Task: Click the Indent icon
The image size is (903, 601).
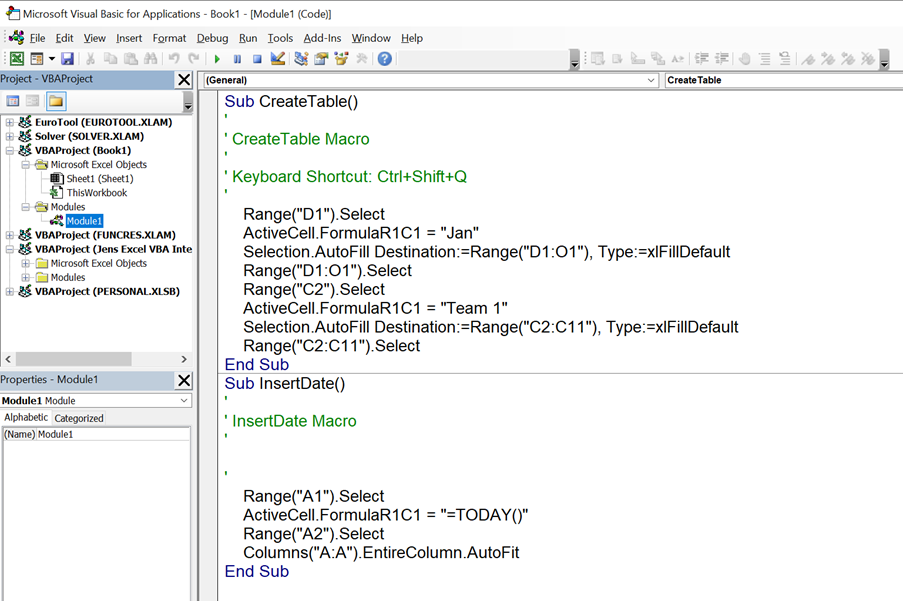Action: point(701,58)
